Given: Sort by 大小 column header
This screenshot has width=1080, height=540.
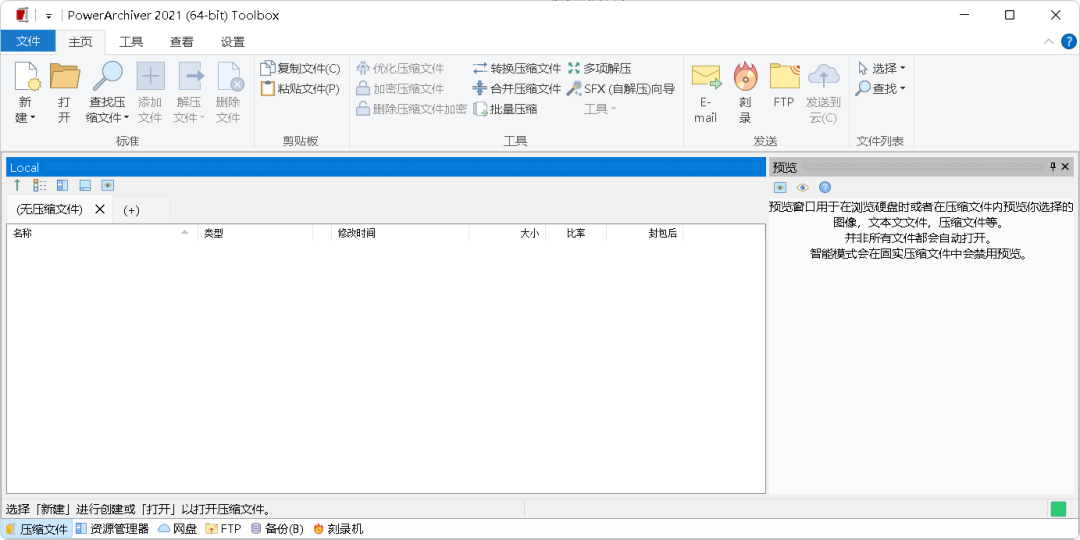Looking at the screenshot, I should (x=508, y=233).
